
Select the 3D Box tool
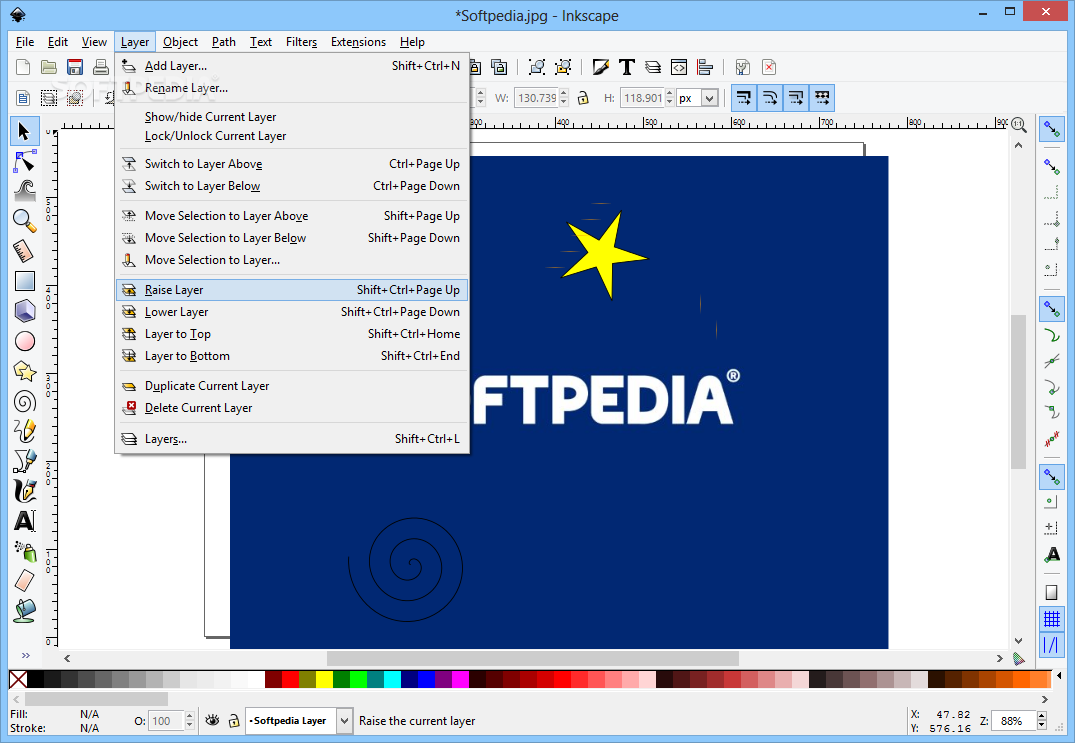[x=24, y=311]
